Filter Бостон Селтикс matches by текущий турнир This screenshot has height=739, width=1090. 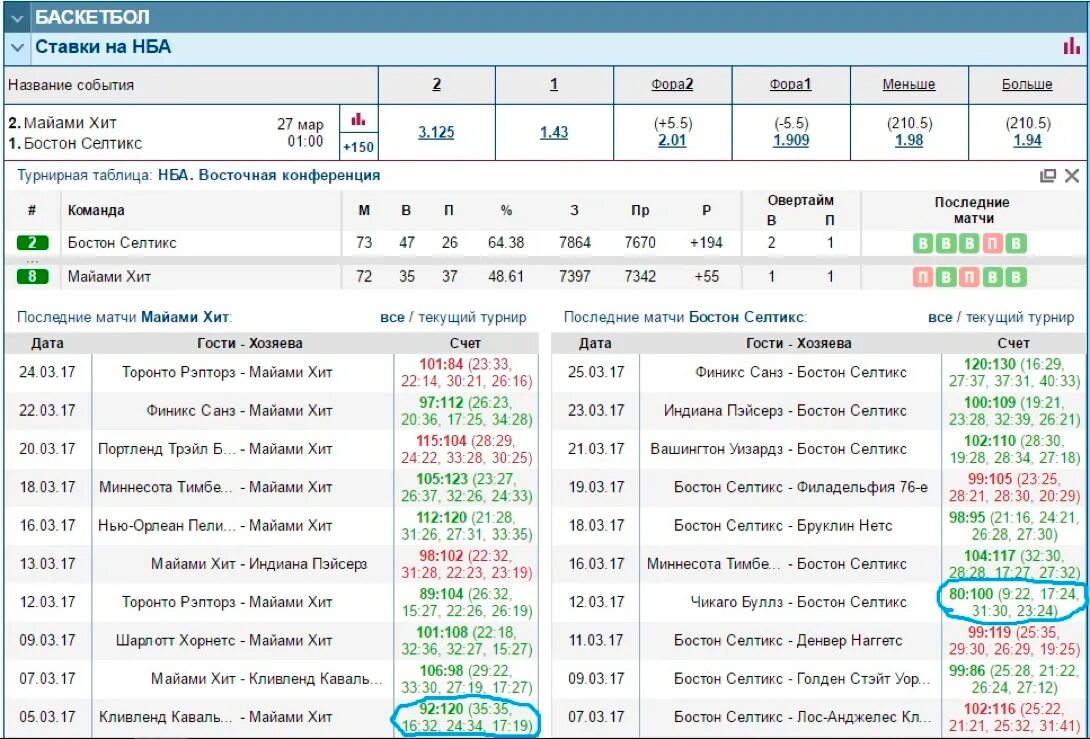pyautogui.click(x=1020, y=318)
